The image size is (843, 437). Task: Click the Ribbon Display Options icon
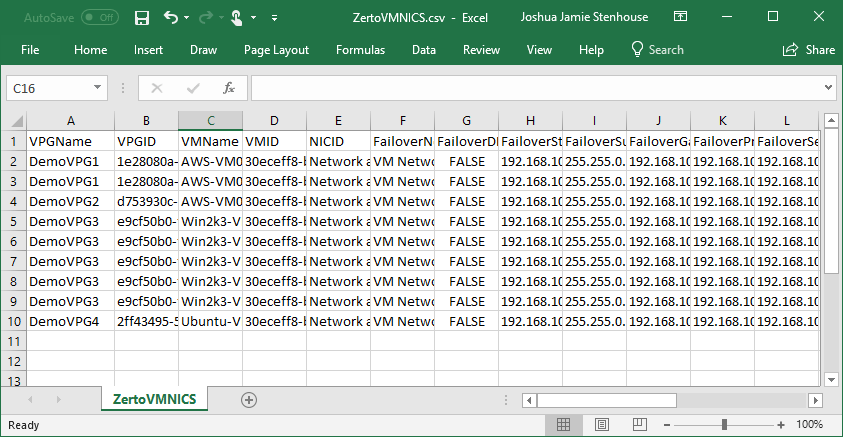680,17
